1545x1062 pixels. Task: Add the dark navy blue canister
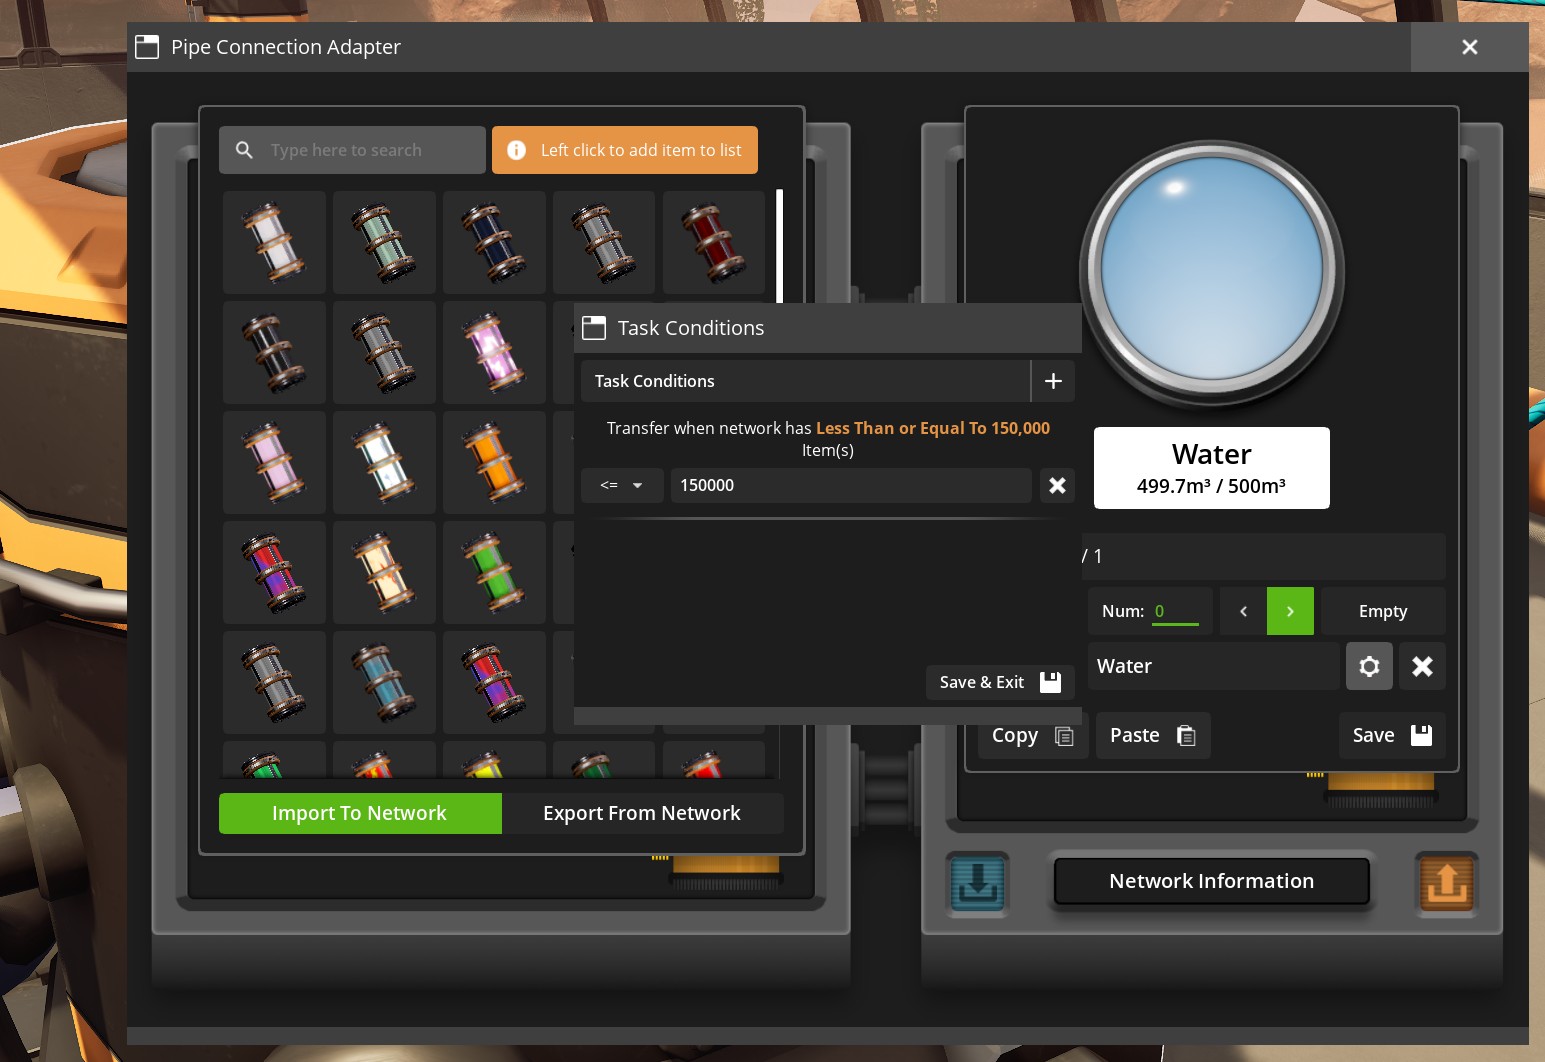pos(494,242)
